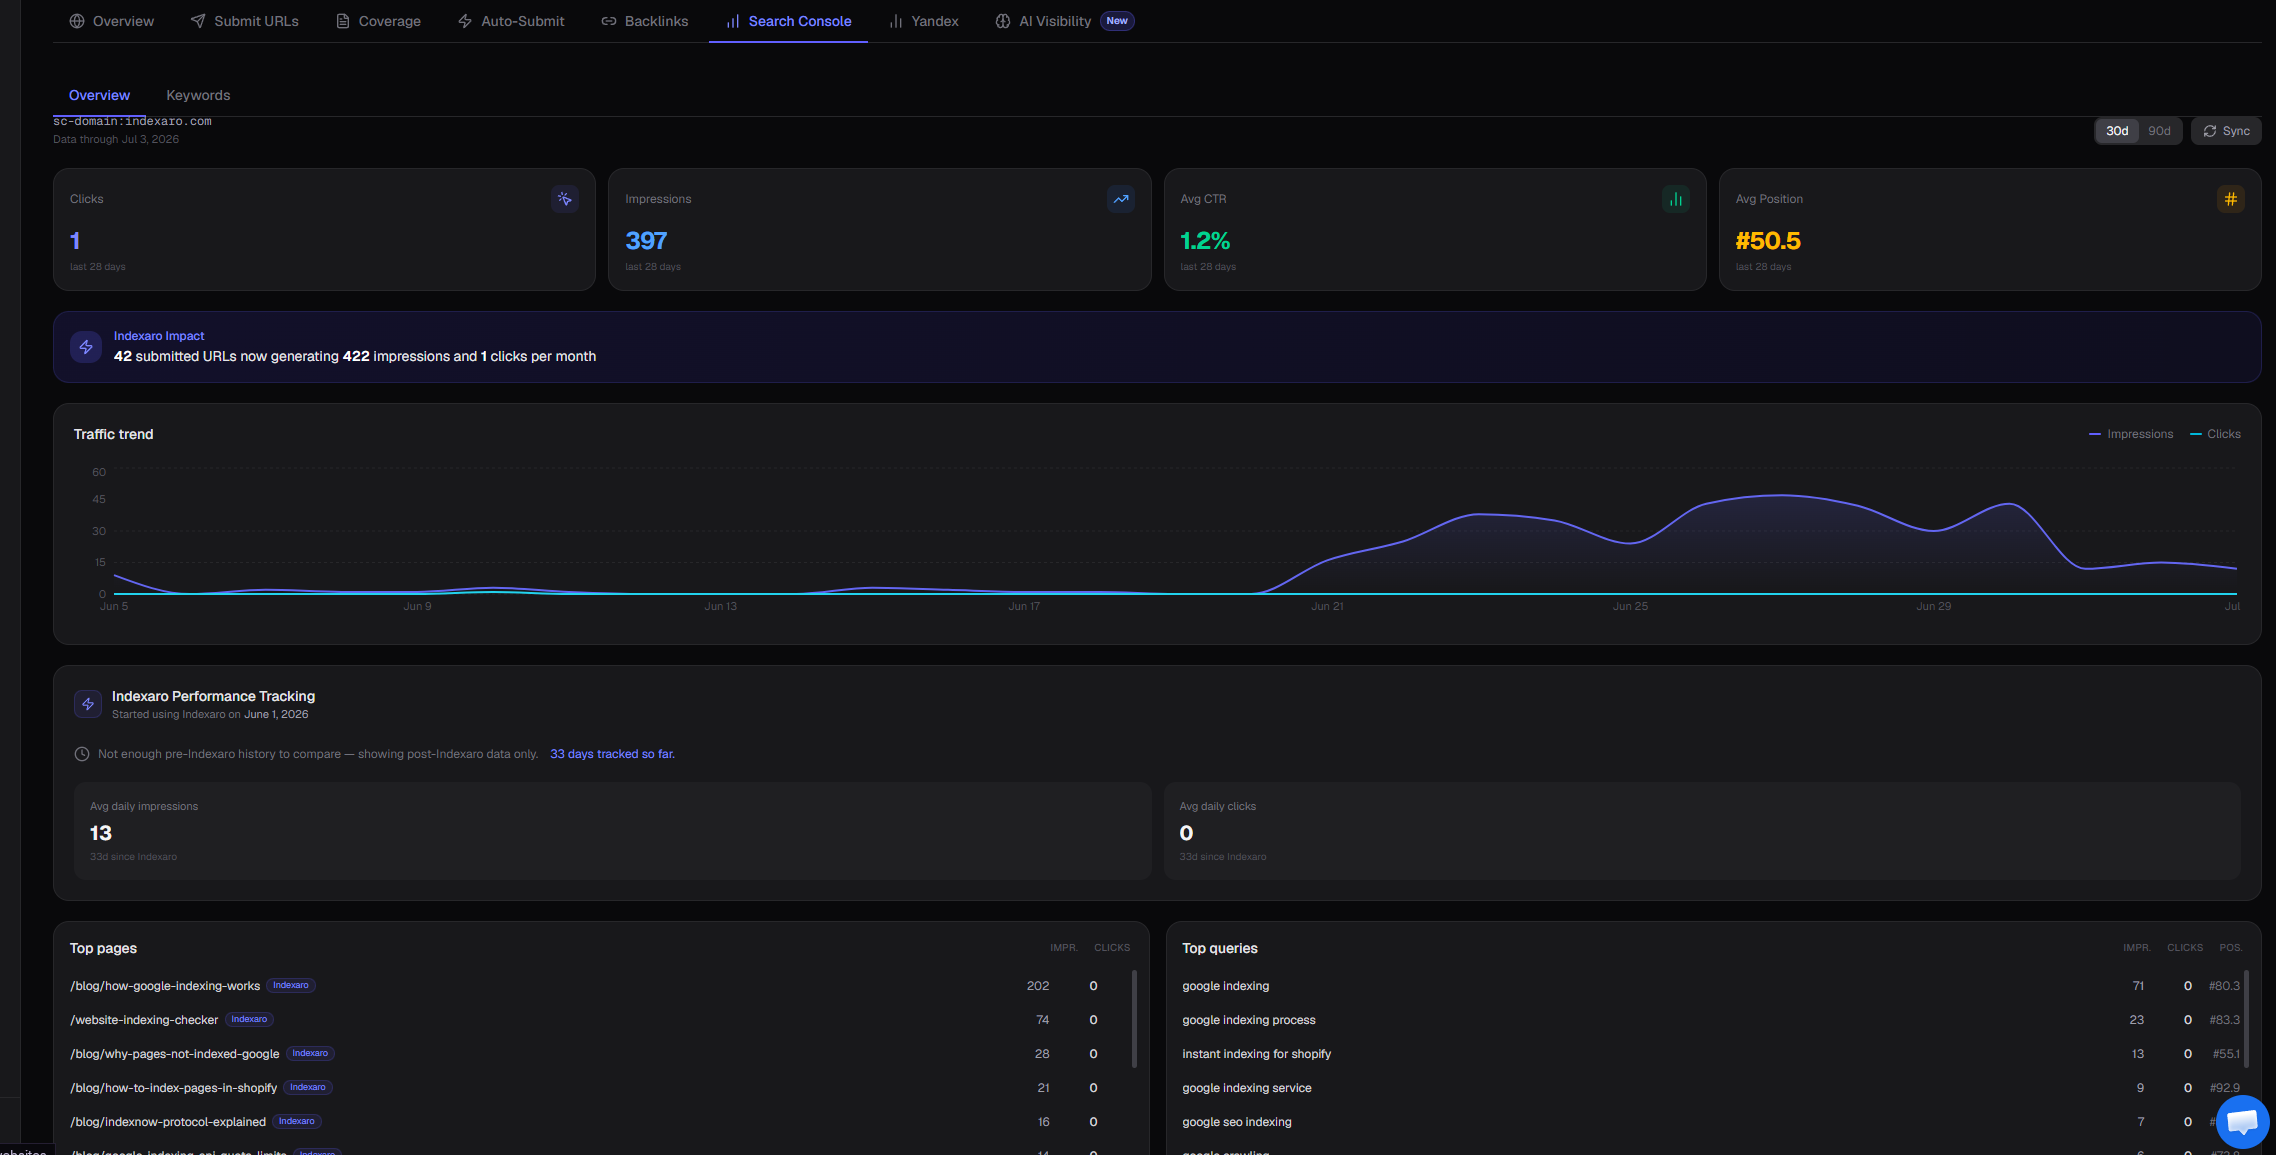This screenshot has width=2276, height=1155.
Task: Click the clock icon before Not enough pre-Indexaro history
Action: [82, 754]
